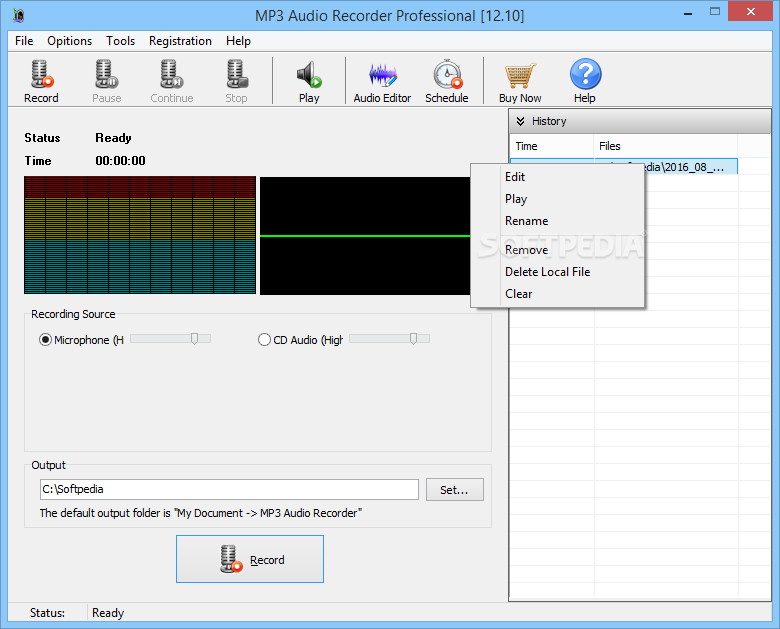The width and height of the screenshot is (780, 629).
Task: Choose Play in the context menu
Action: [557, 199]
